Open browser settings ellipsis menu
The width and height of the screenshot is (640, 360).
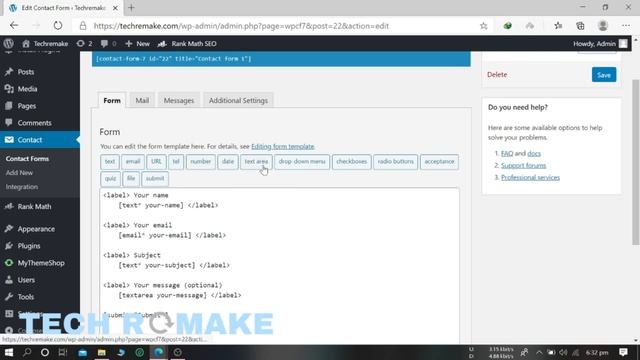click(x=626, y=26)
